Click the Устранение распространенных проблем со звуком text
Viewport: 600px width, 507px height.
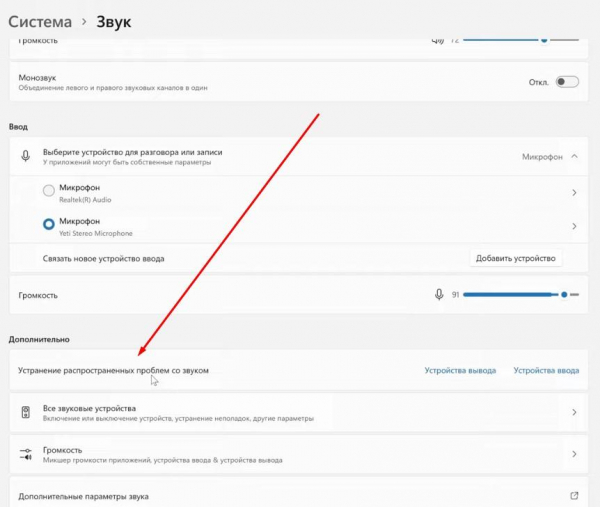(x=113, y=370)
